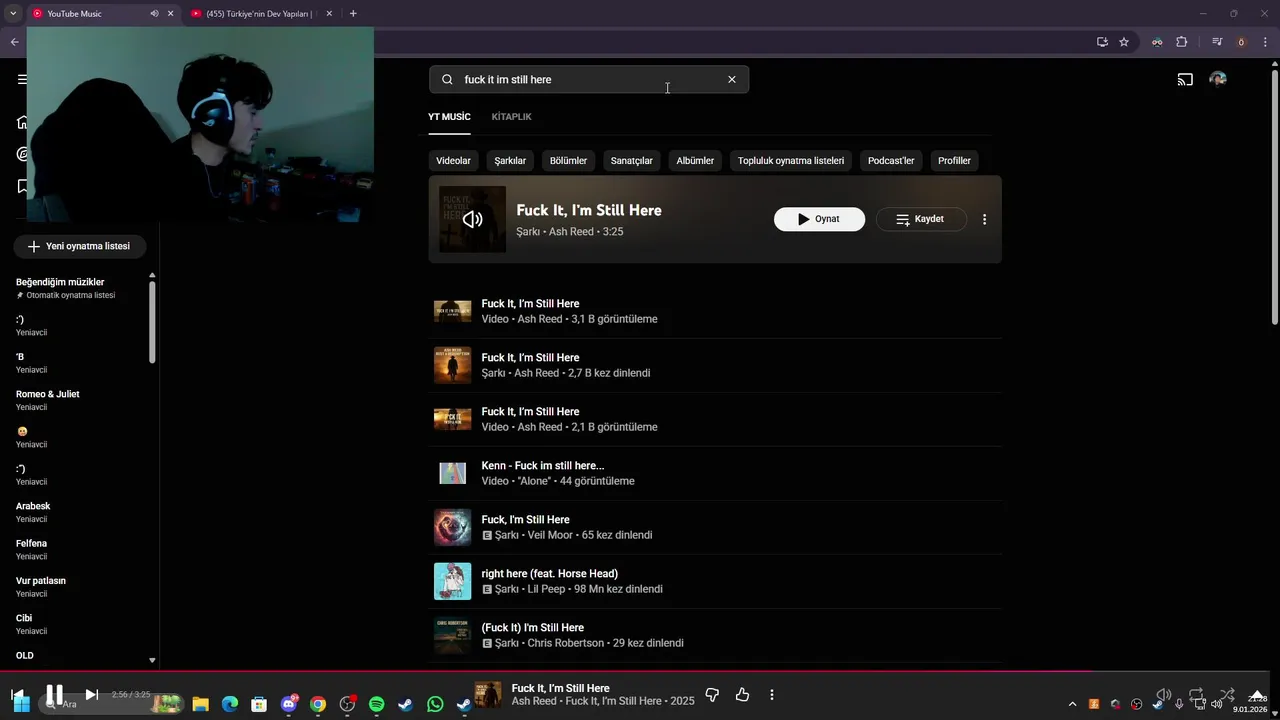Mute the YouTube Music browser tab

(154, 13)
